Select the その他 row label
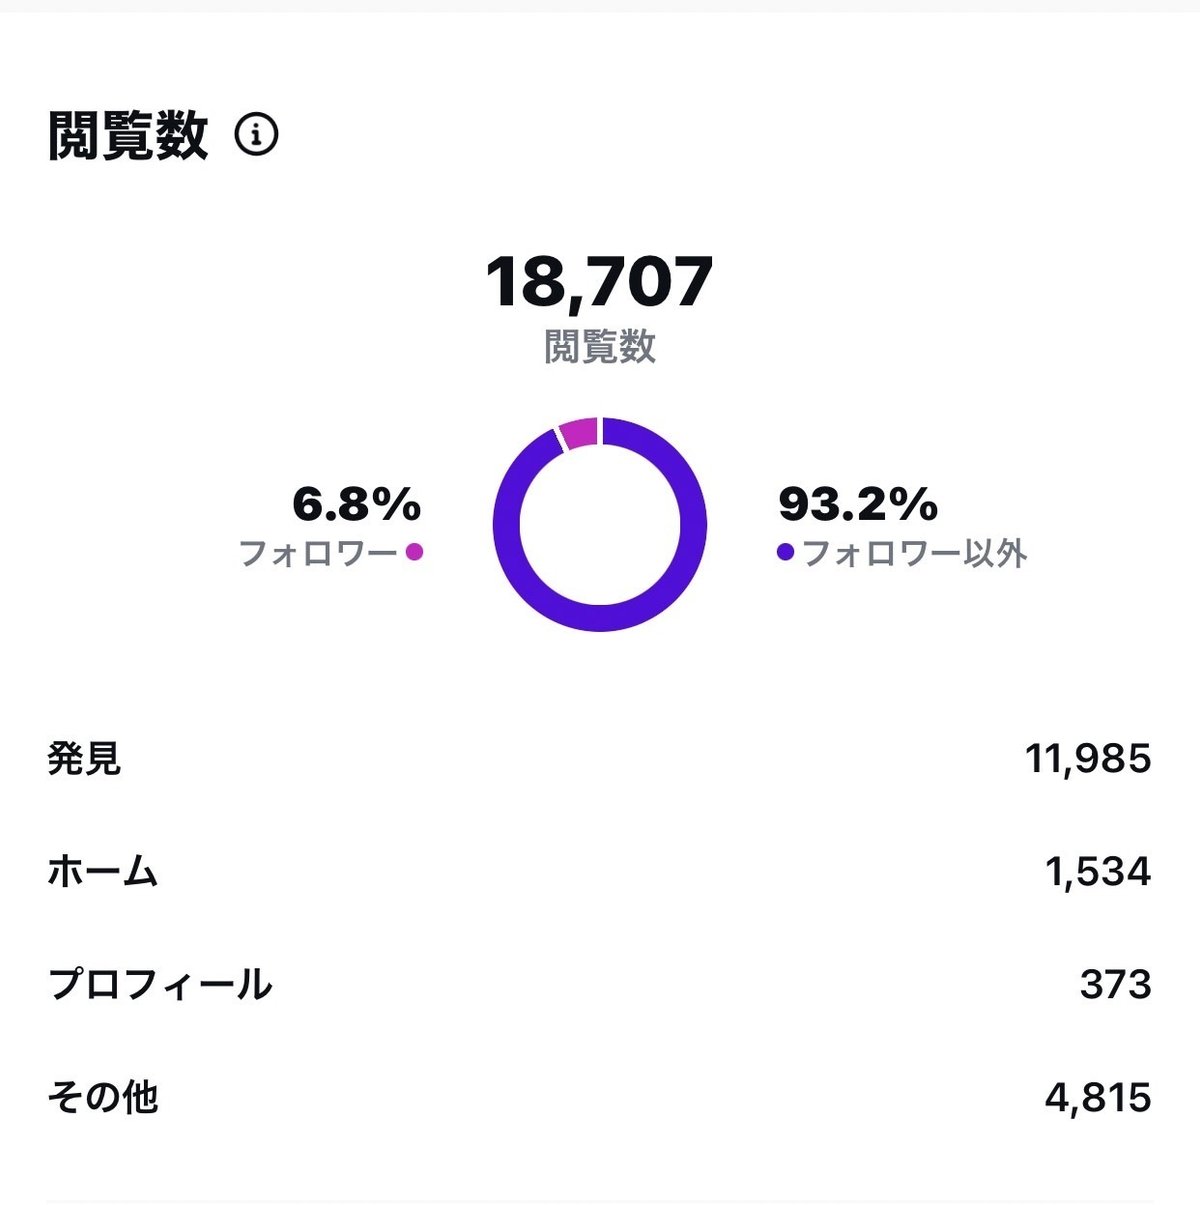This screenshot has width=1200, height=1205. click(x=103, y=1098)
